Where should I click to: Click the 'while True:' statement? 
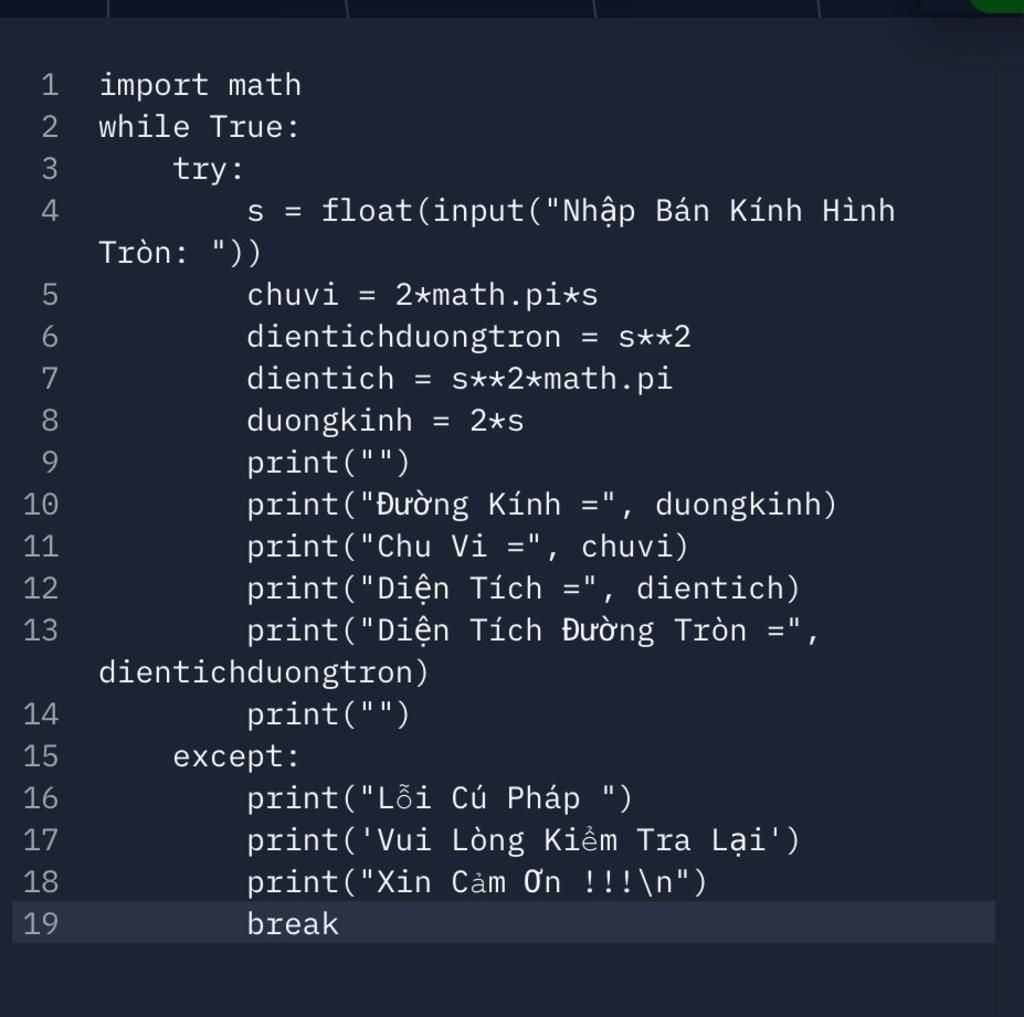point(199,127)
